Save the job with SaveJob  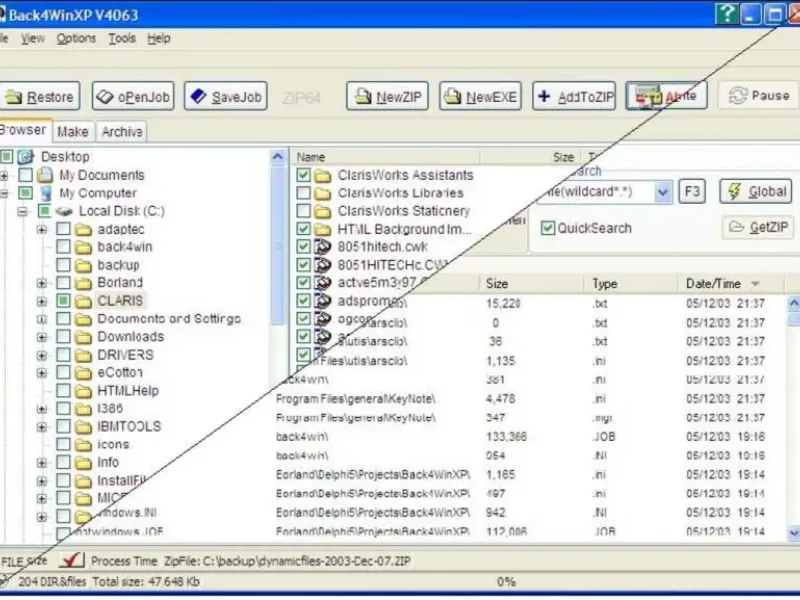(226, 96)
